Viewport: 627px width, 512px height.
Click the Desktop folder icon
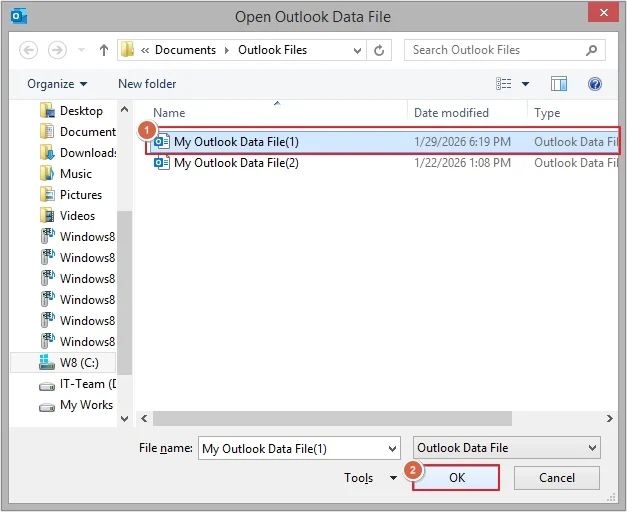click(47, 110)
